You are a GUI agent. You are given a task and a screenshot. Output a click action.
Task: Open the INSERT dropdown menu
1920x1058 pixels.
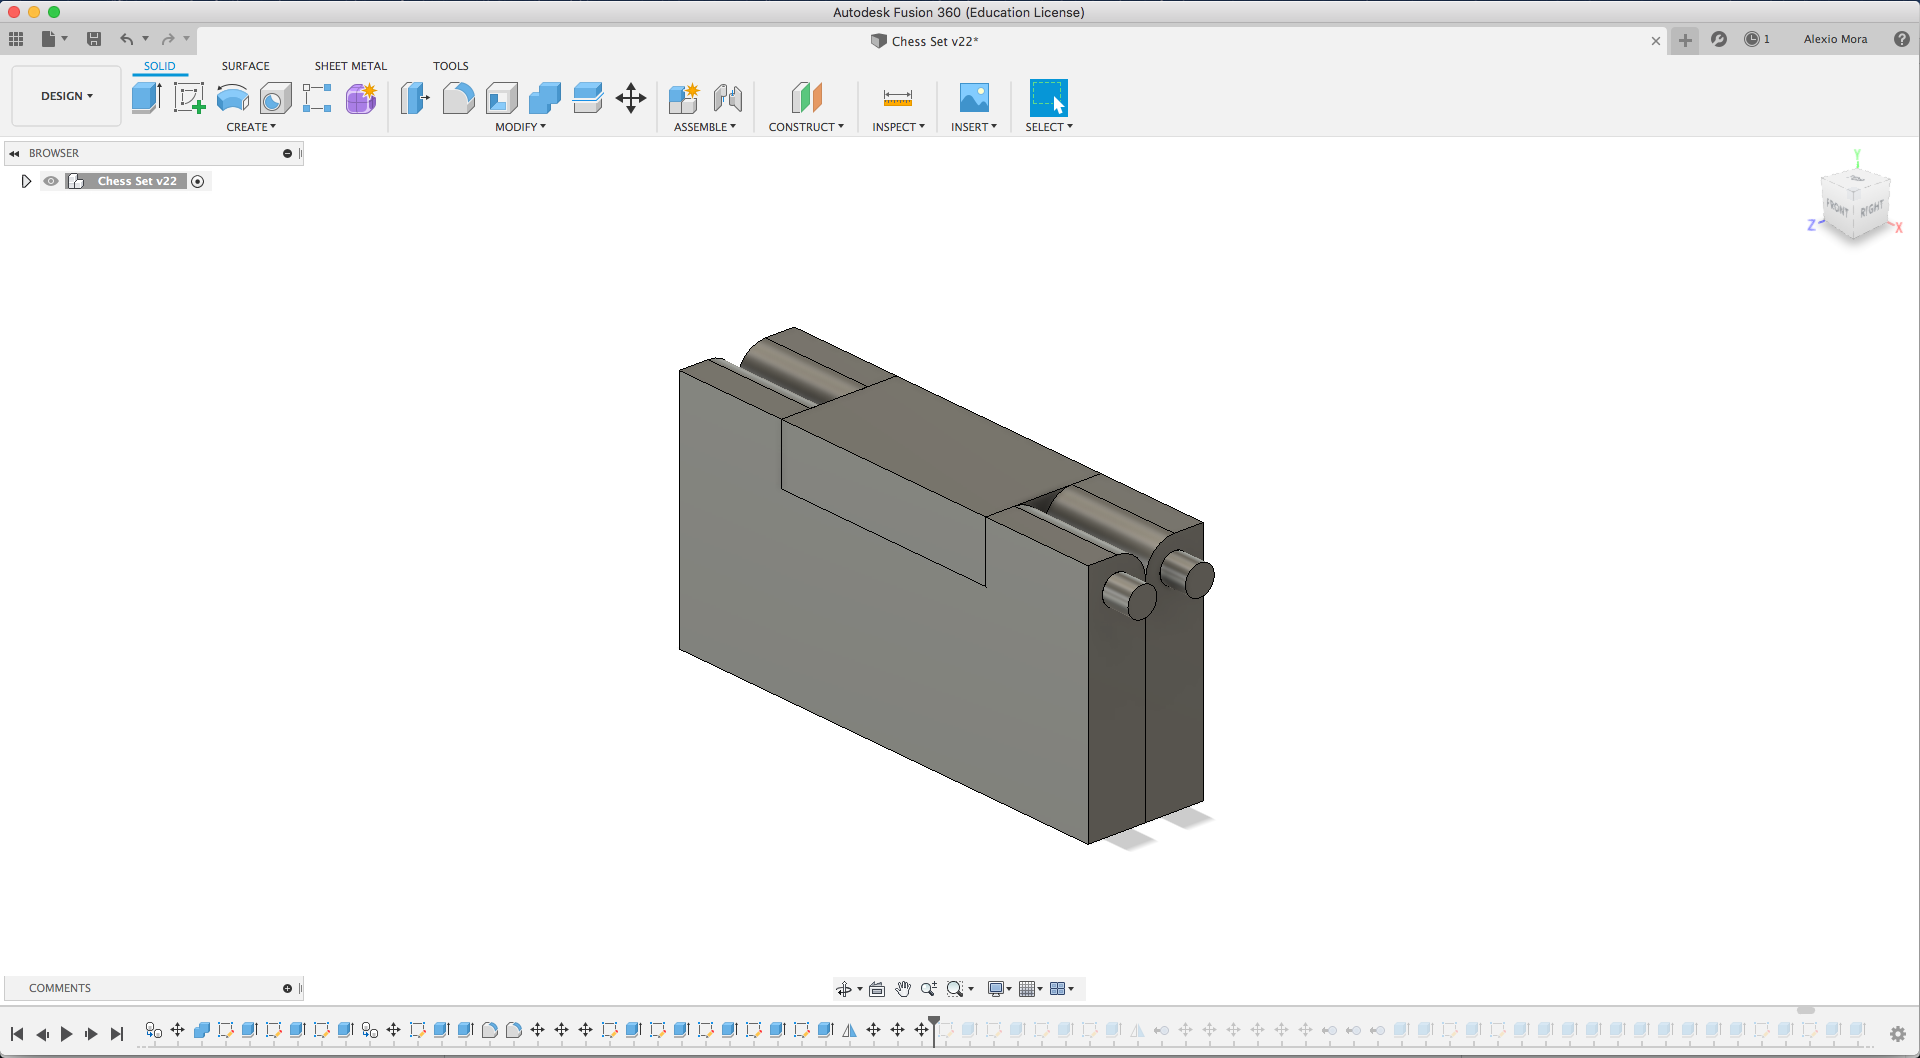pyautogui.click(x=974, y=127)
